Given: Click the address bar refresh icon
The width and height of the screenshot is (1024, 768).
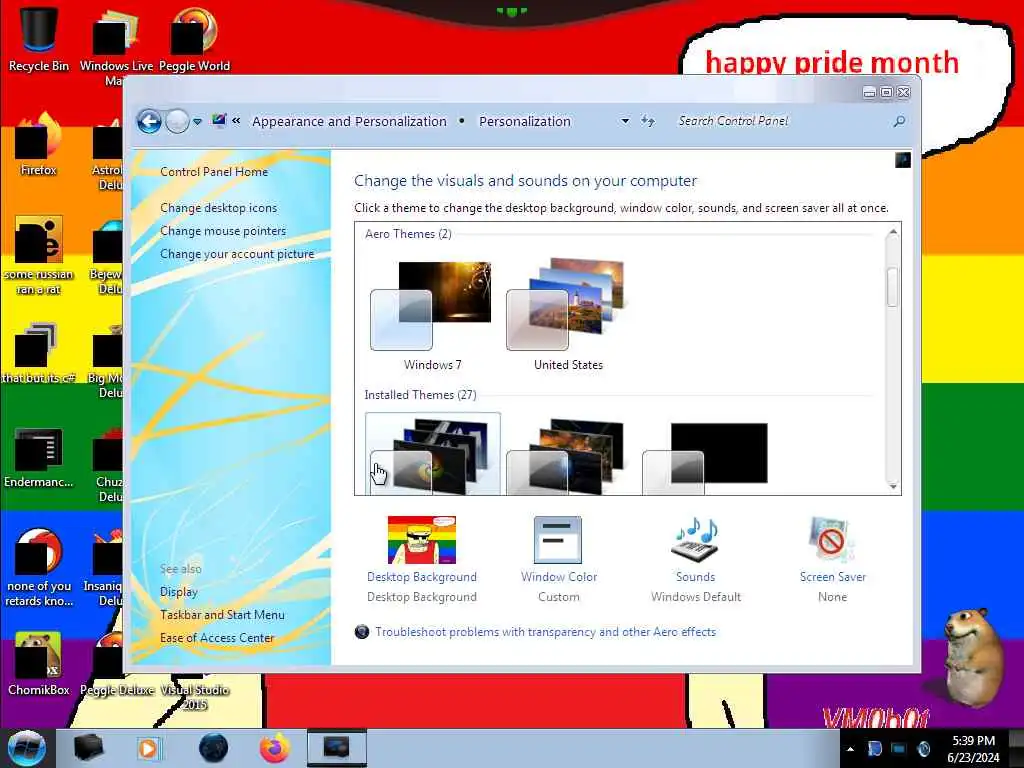Looking at the screenshot, I should pyautogui.click(x=647, y=121).
